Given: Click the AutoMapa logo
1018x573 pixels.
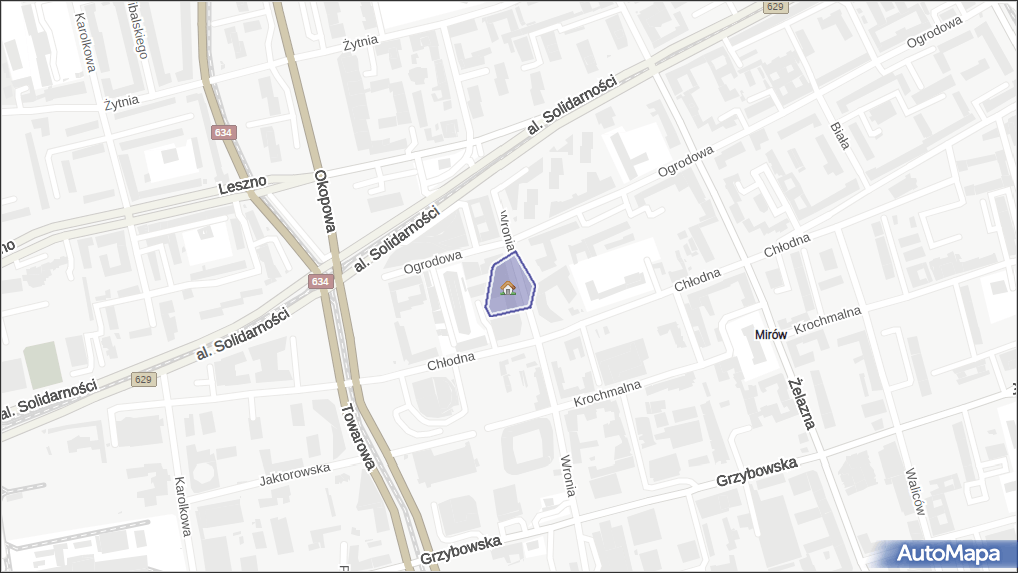Looking at the screenshot, I should coord(948,553).
